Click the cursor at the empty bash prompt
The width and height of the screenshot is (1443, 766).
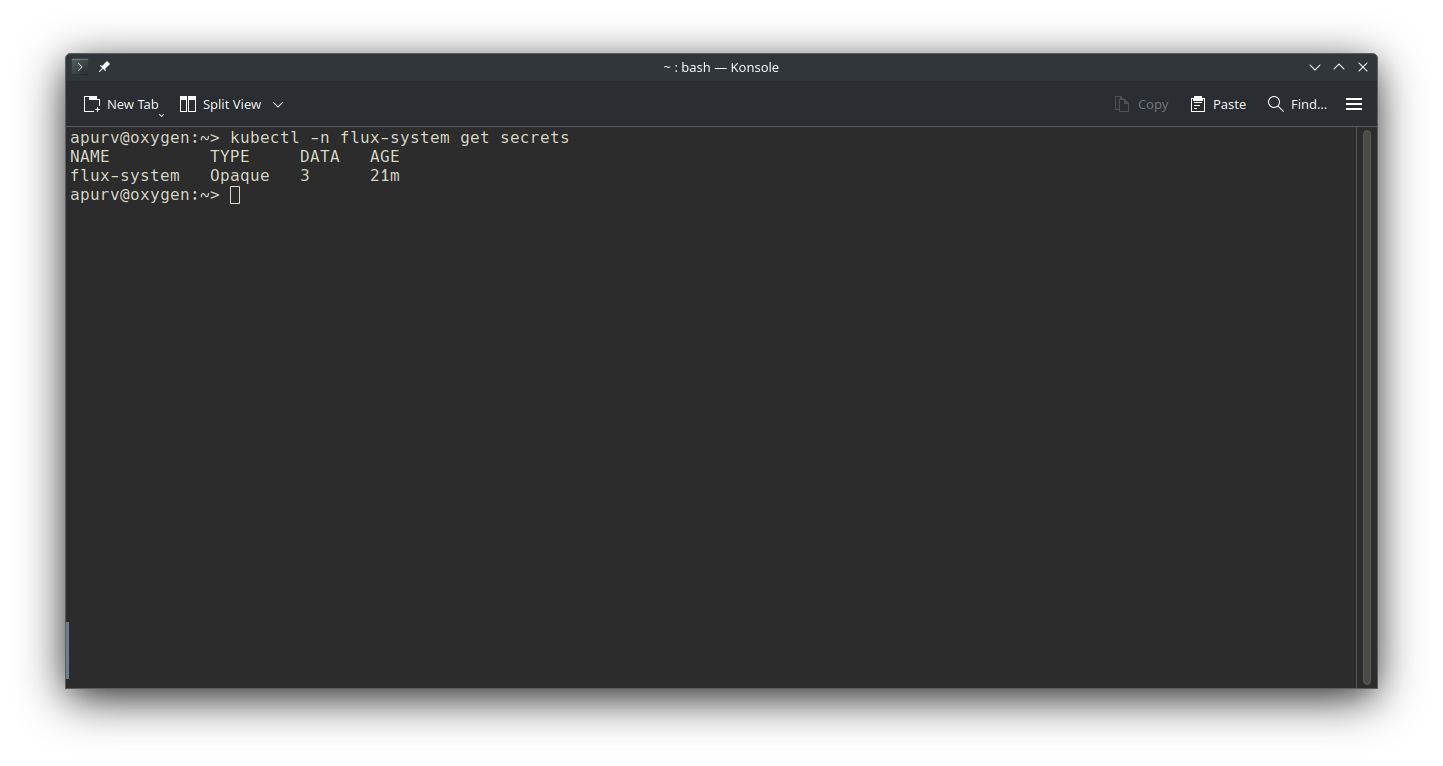(x=235, y=195)
